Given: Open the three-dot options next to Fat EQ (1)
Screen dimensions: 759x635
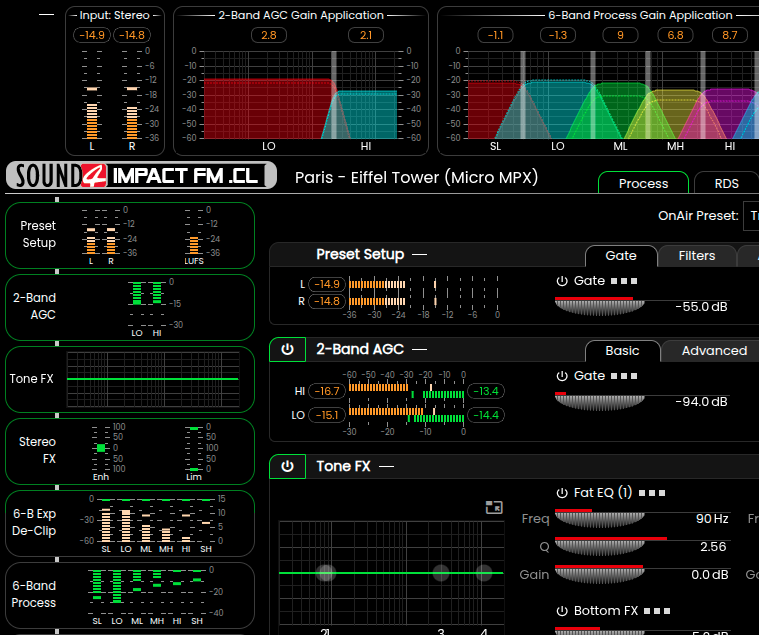Looking at the screenshot, I should point(652,493).
